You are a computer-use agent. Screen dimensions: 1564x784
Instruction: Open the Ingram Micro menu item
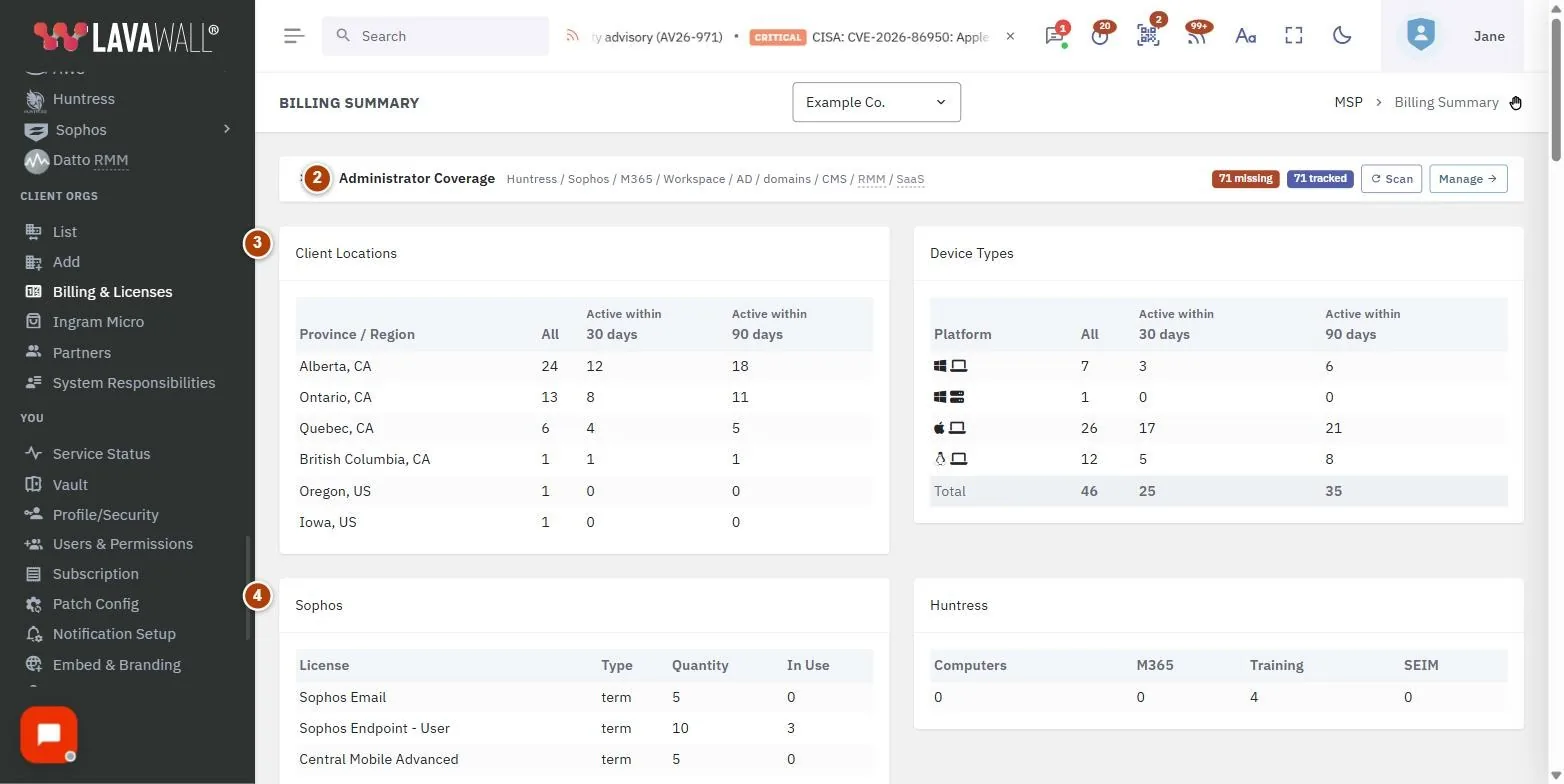[98, 322]
